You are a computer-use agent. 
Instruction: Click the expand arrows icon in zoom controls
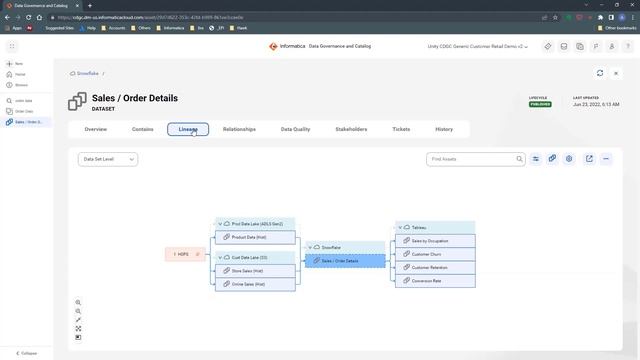pos(78,320)
